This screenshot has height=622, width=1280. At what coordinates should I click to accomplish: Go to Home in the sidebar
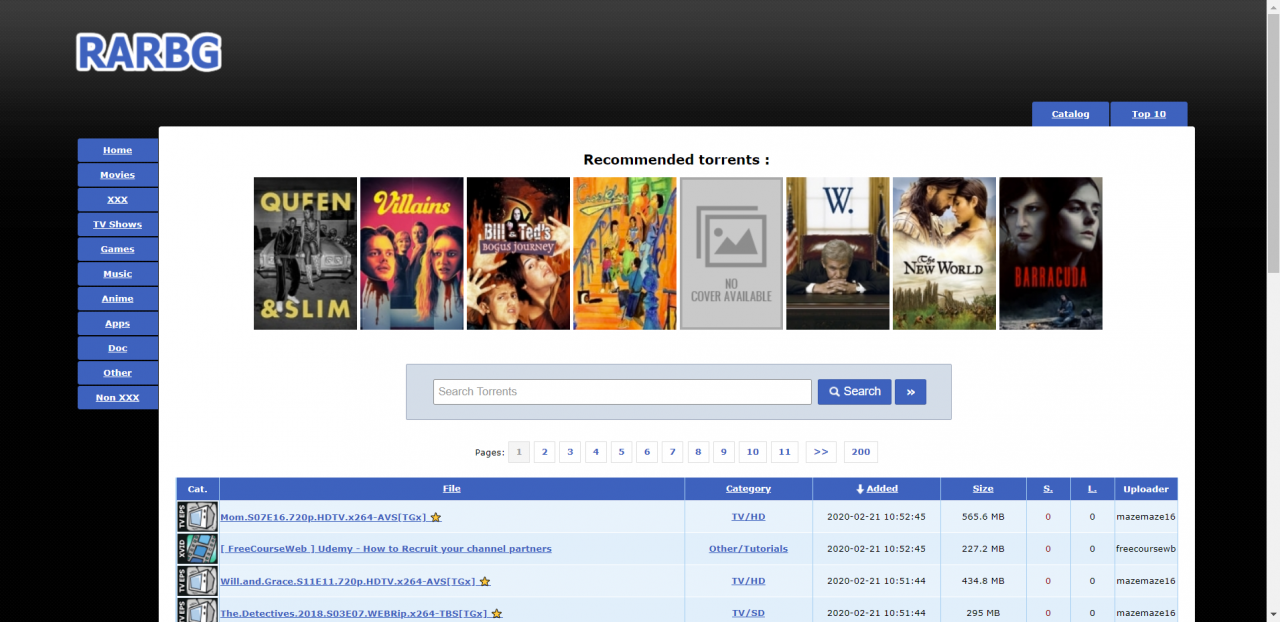(118, 150)
